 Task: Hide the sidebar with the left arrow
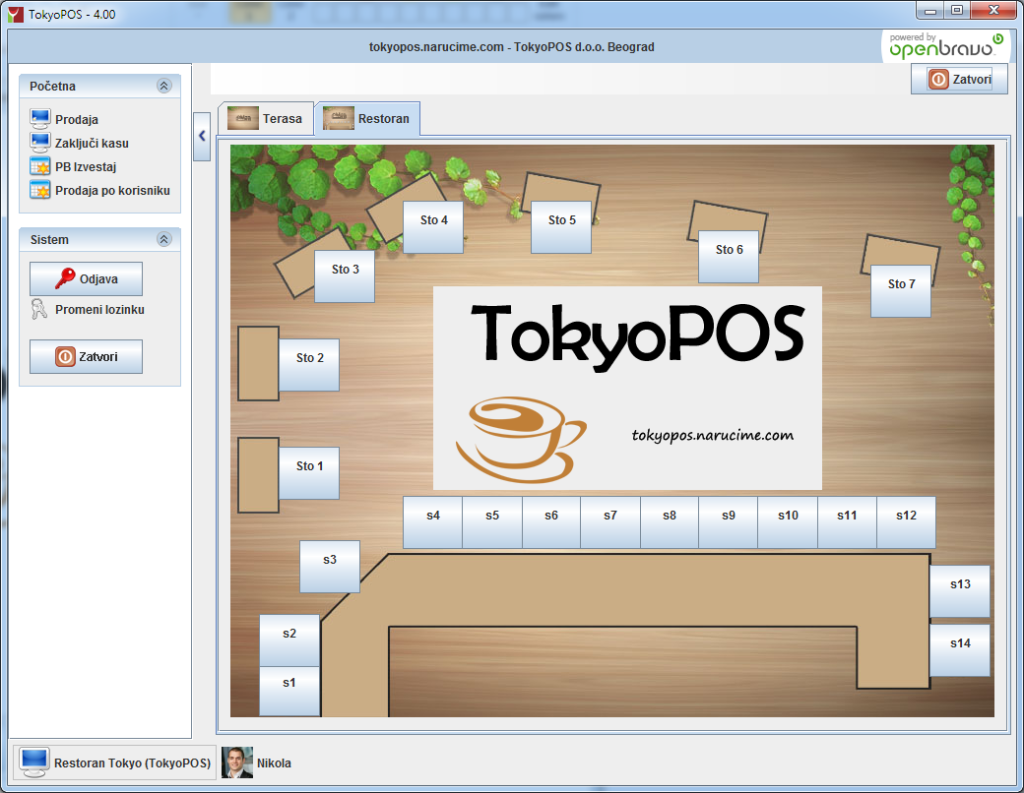[x=202, y=136]
